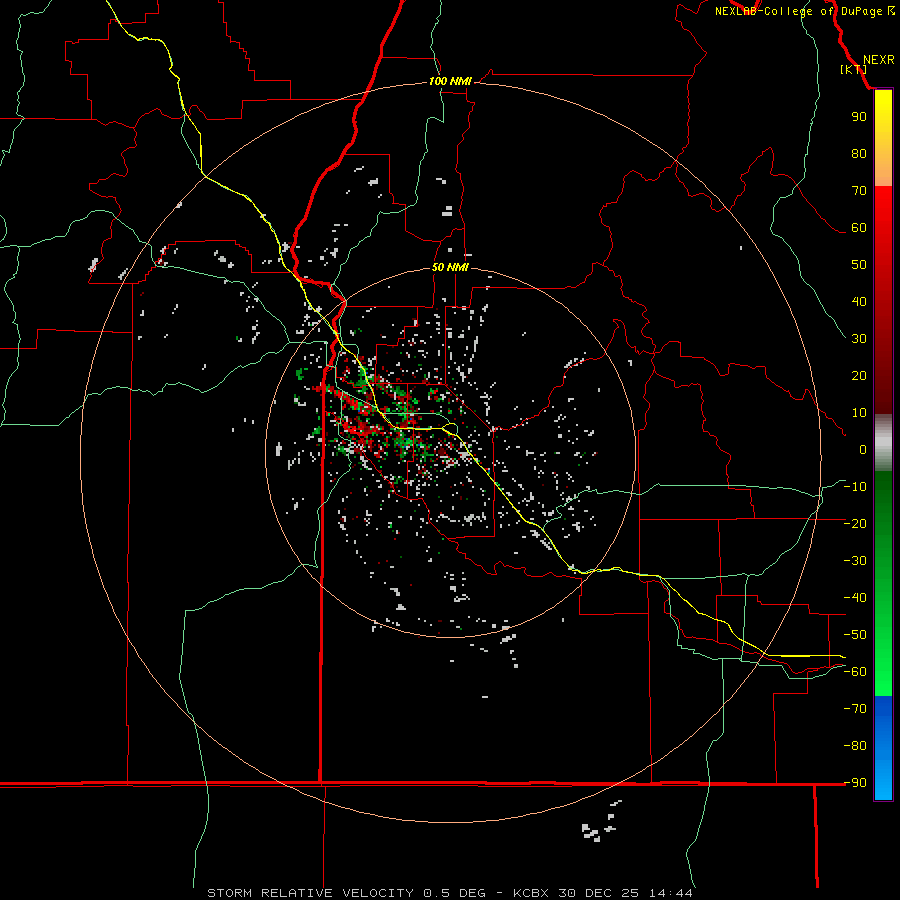Click the 100 NMI range ring label
This screenshot has height=900, width=900.
click(x=450, y=81)
